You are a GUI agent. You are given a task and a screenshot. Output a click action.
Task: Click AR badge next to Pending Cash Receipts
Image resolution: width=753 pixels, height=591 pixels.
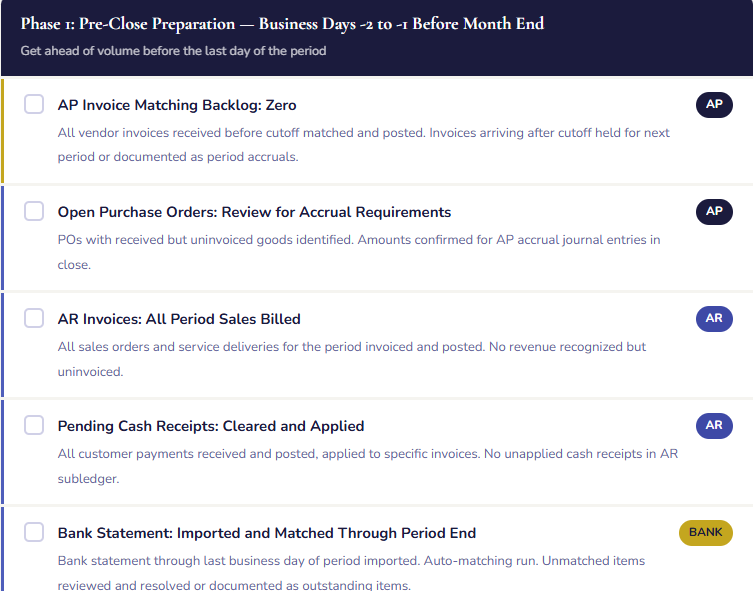(714, 426)
